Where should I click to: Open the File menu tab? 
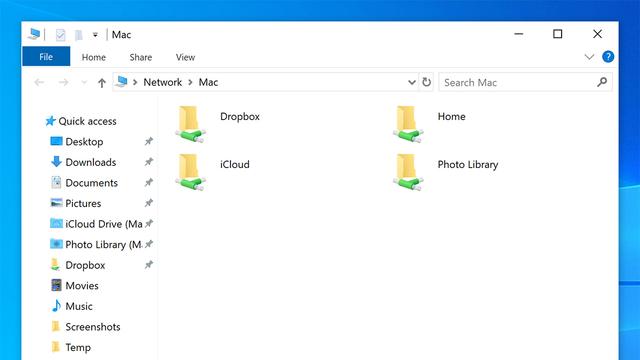tap(46, 57)
